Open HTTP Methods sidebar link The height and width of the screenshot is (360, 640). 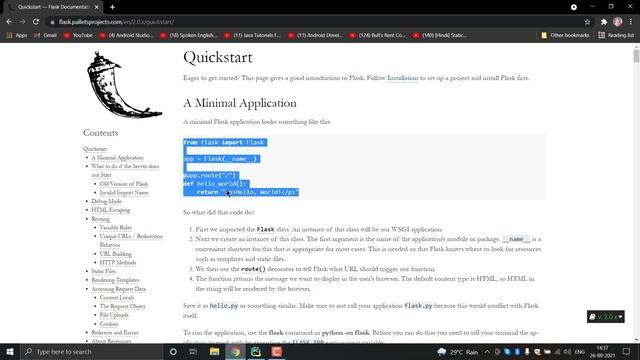pos(118,262)
